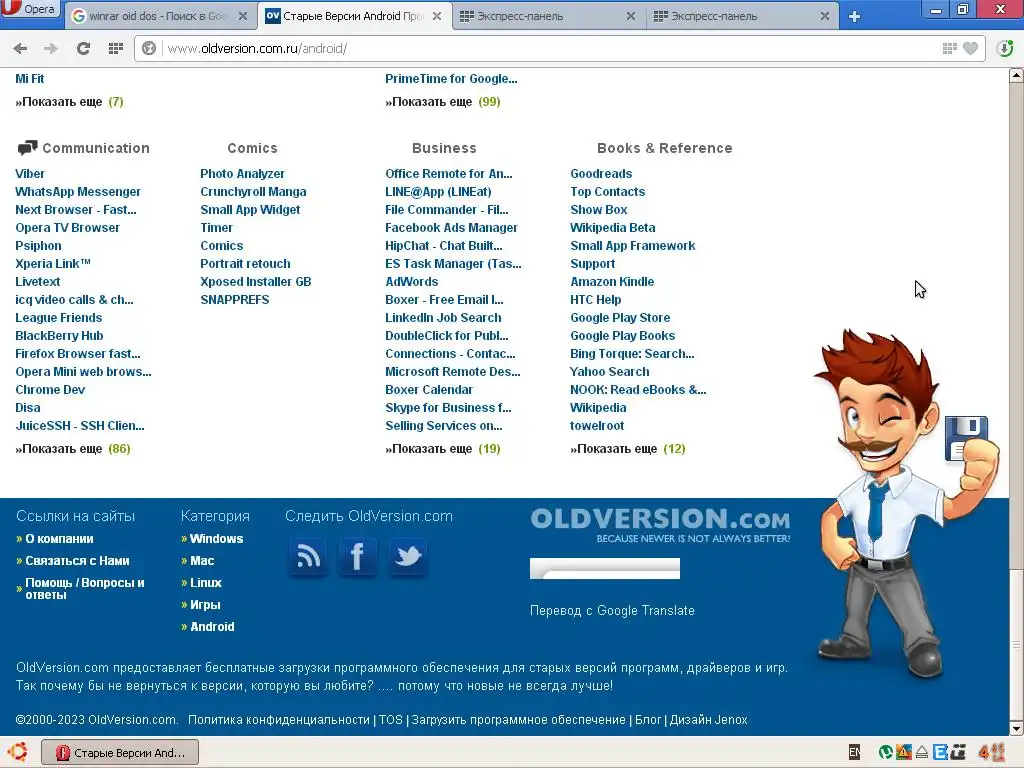Select the Android category in footer
This screenshot has width=1024, height=768.
(x=212, y=627)
